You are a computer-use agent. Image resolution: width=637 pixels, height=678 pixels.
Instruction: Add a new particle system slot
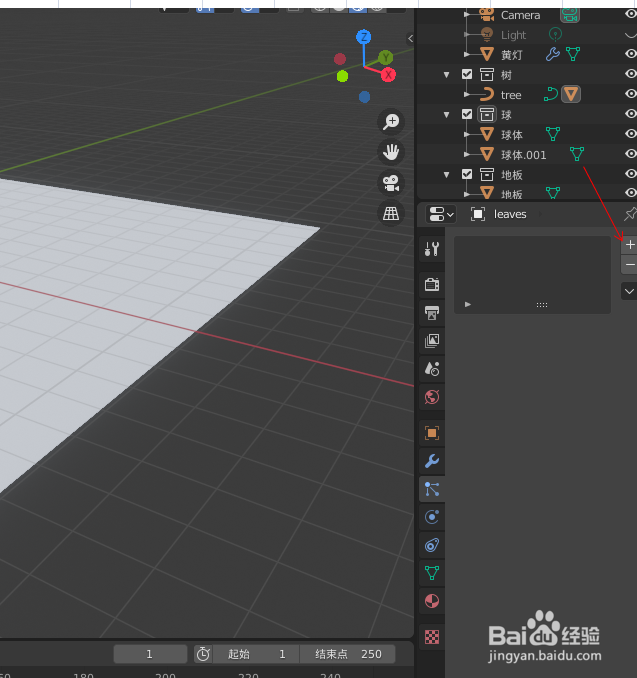pyautogui.click(x=630, y=245)
